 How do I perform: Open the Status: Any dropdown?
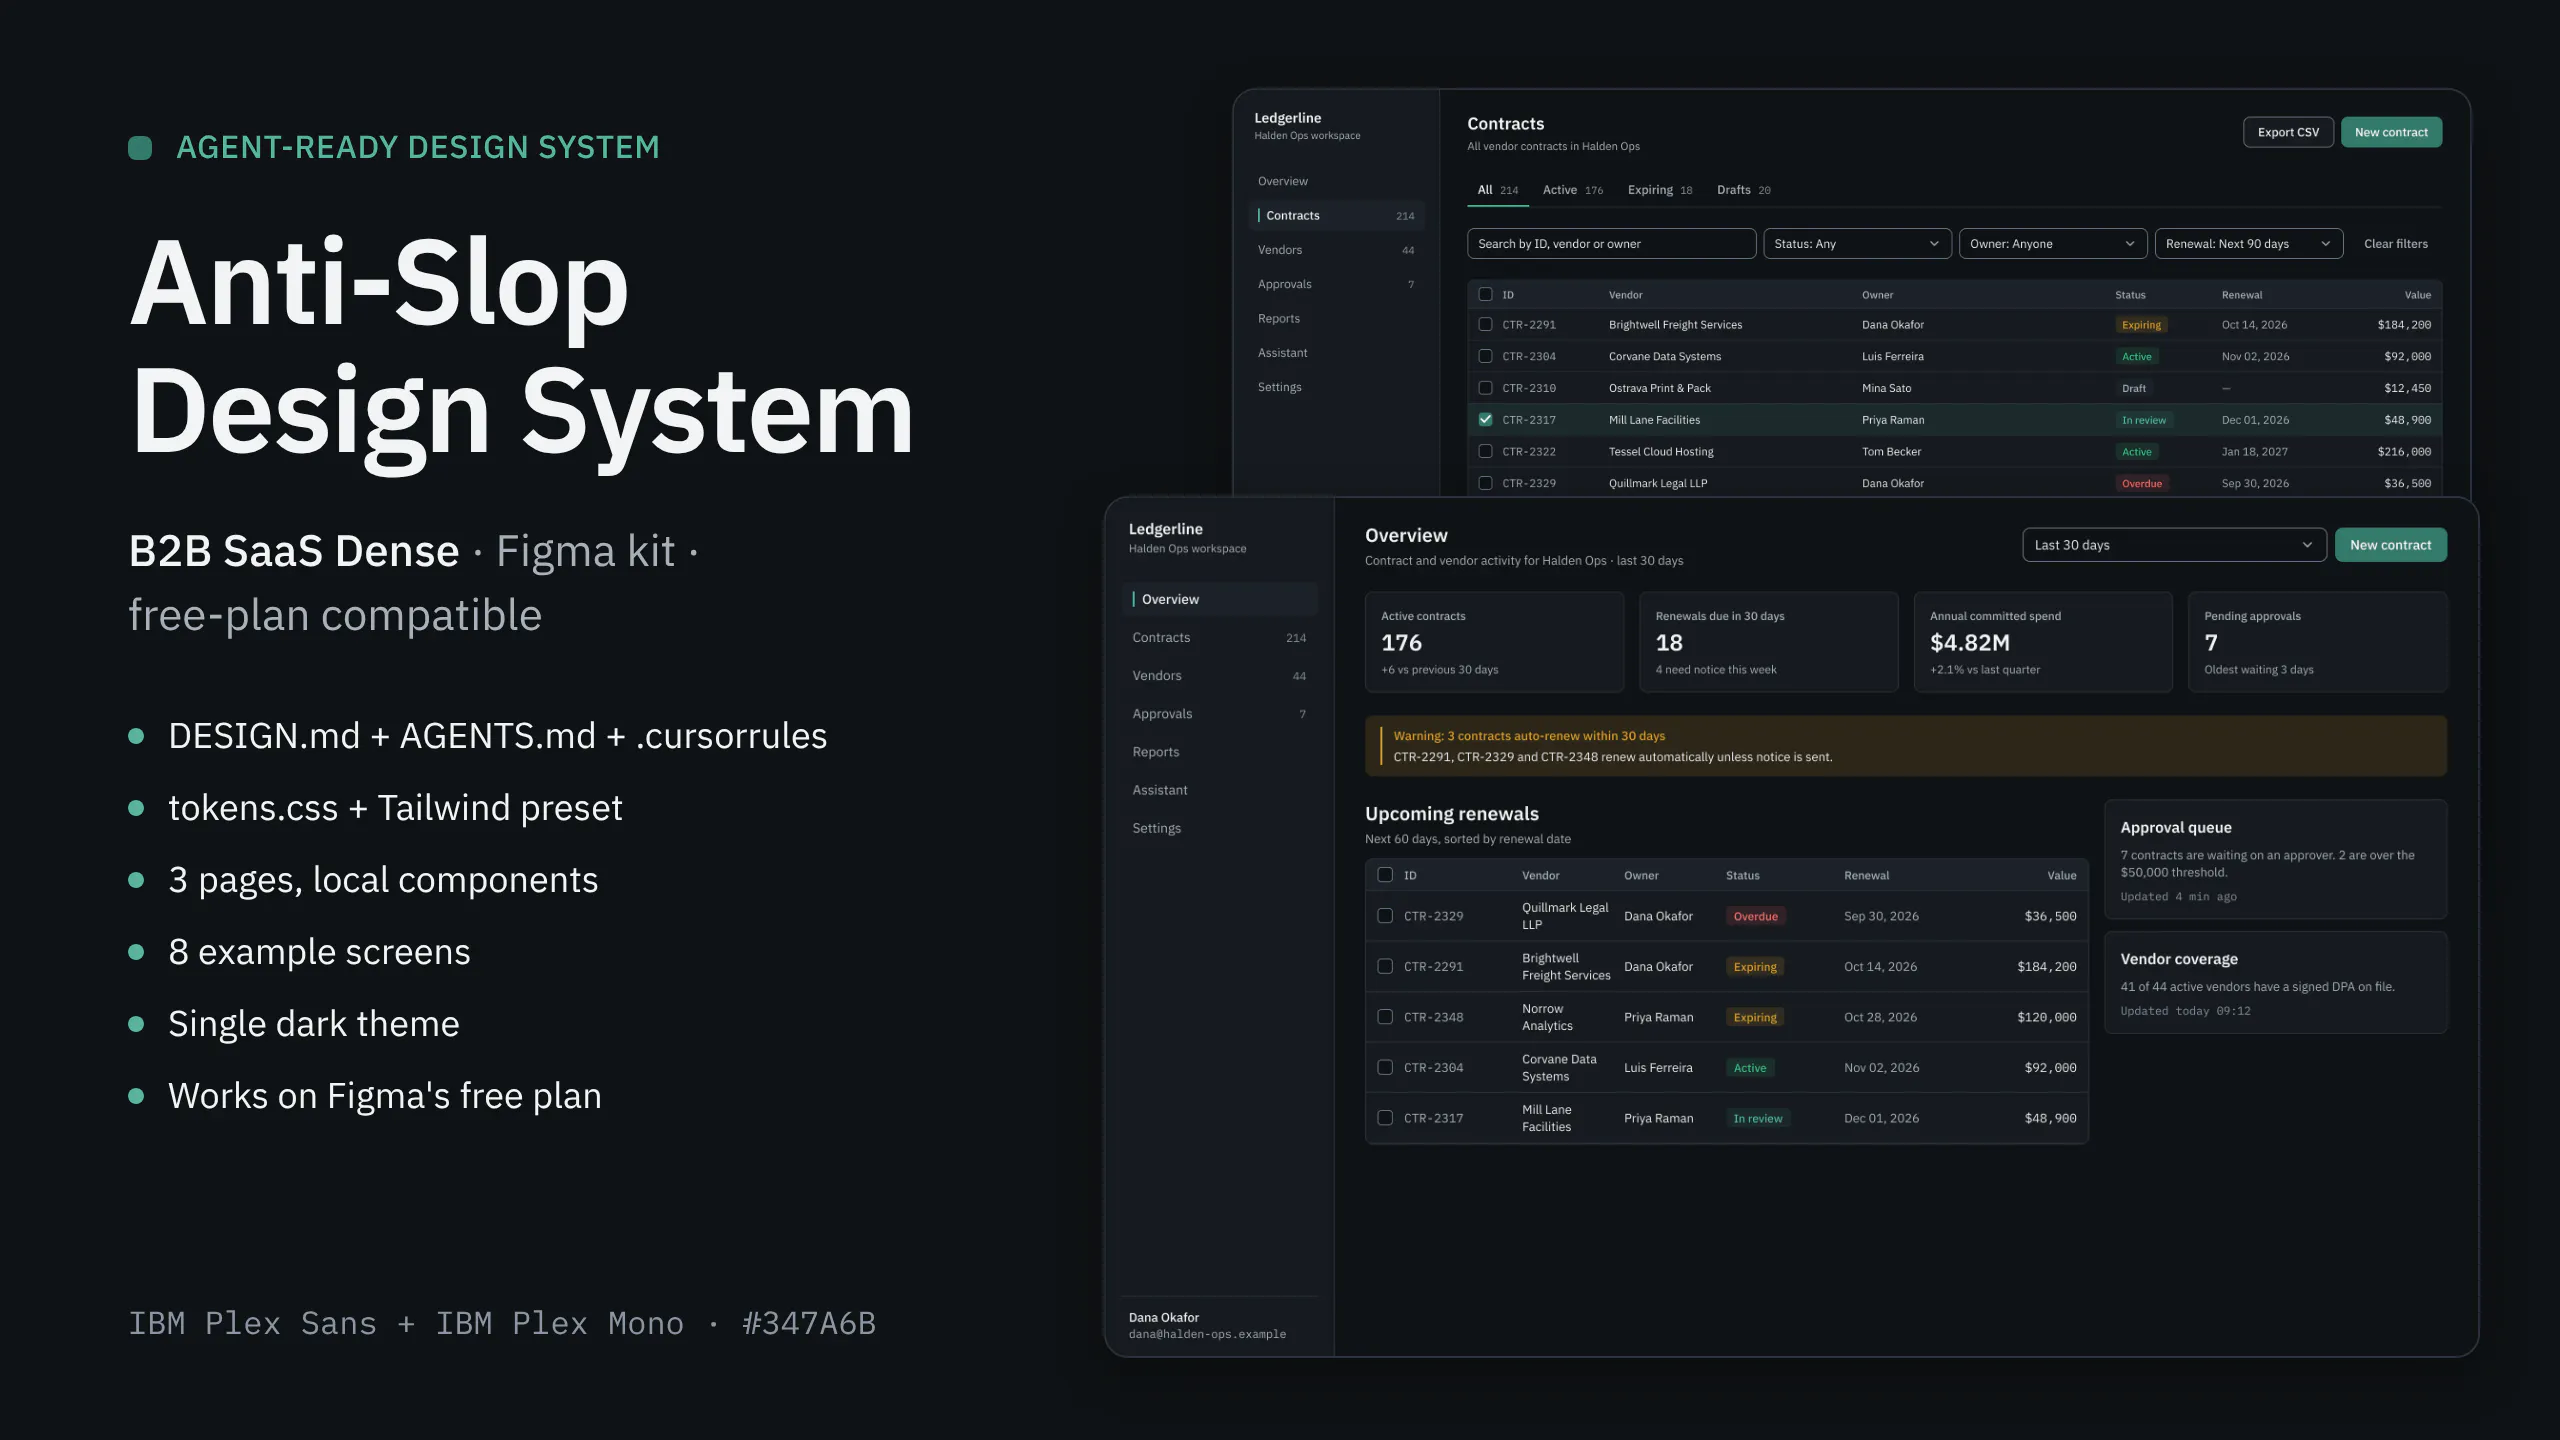coord(1857,243)
